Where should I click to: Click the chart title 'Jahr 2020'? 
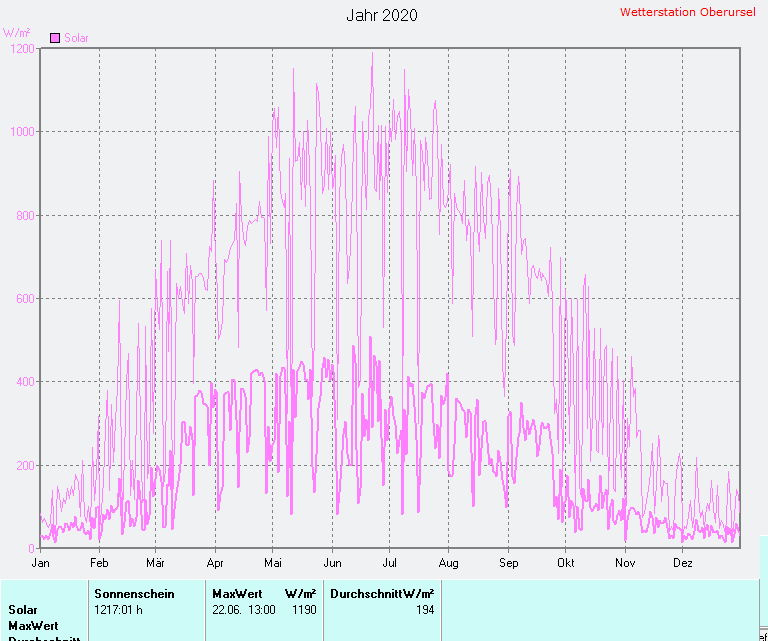[x=382, y=15]
